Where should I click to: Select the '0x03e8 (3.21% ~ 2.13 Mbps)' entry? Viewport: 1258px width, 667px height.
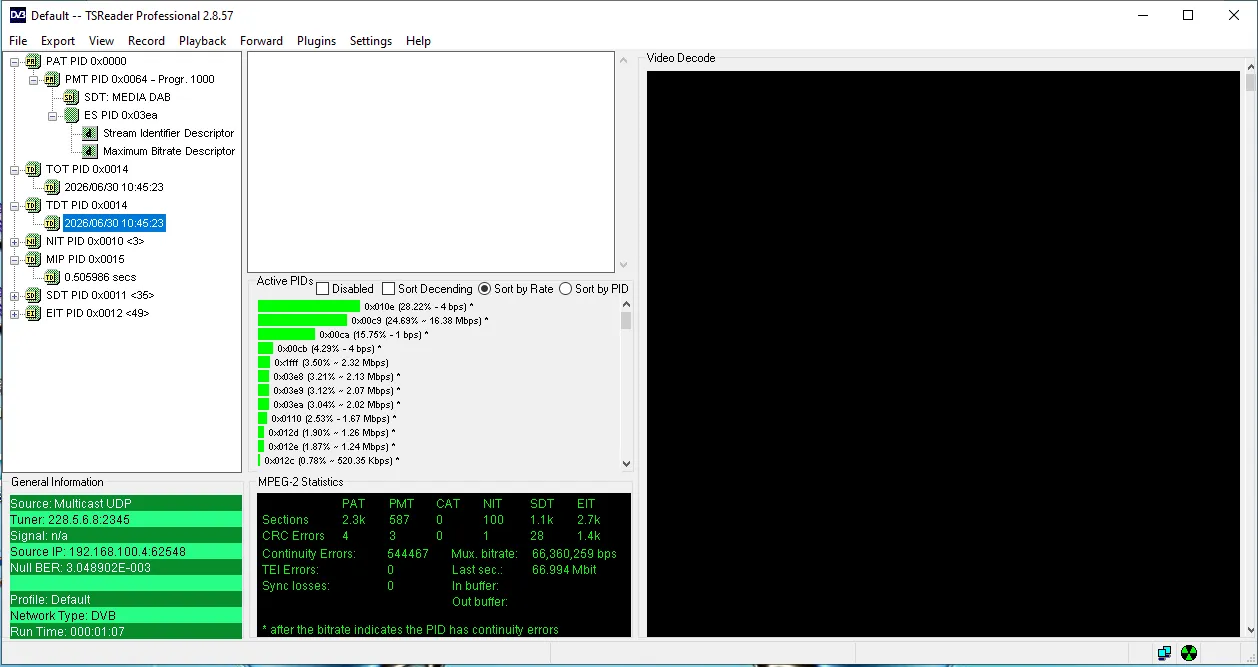[x=336, y=376]
